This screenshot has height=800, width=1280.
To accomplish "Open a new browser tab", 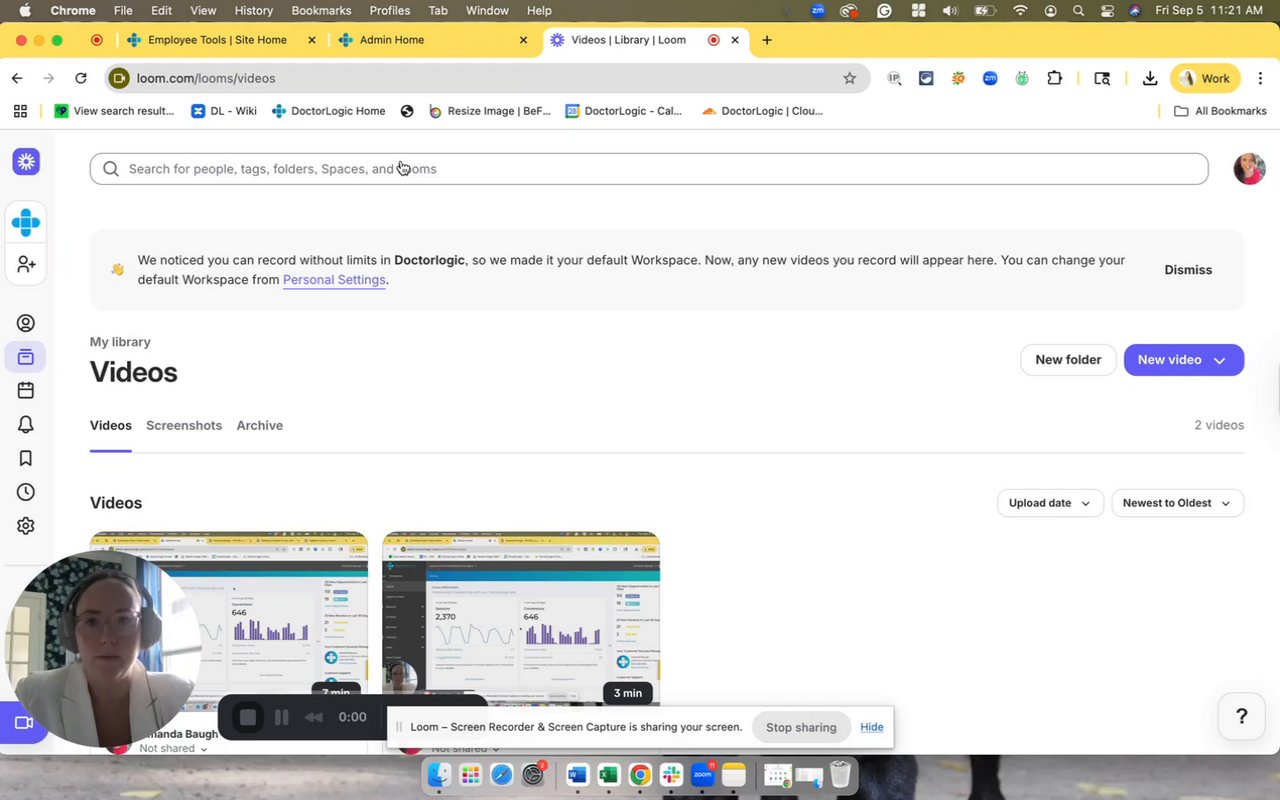I will point(767,40).
